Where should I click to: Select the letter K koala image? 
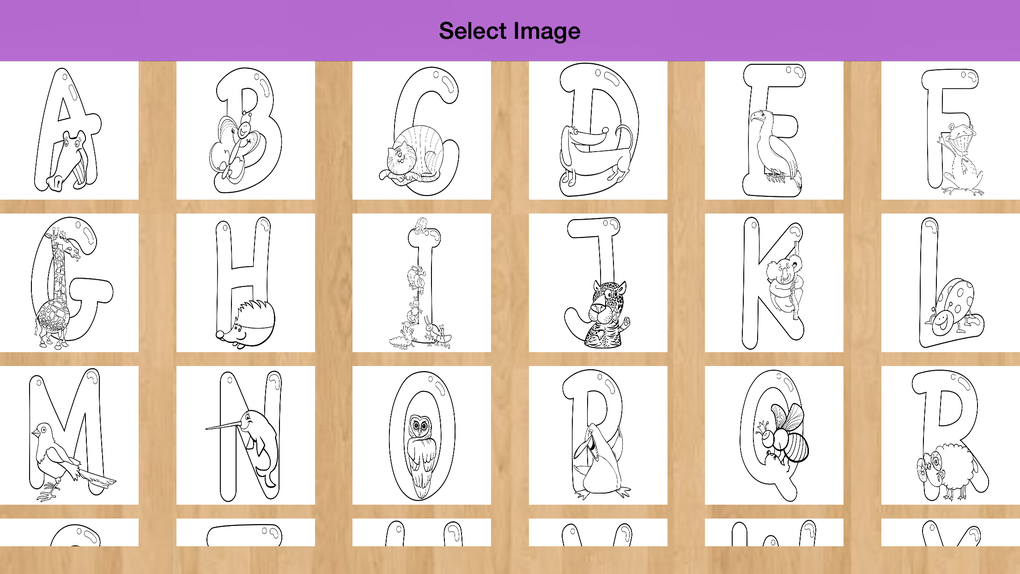(x=774, y=282)
